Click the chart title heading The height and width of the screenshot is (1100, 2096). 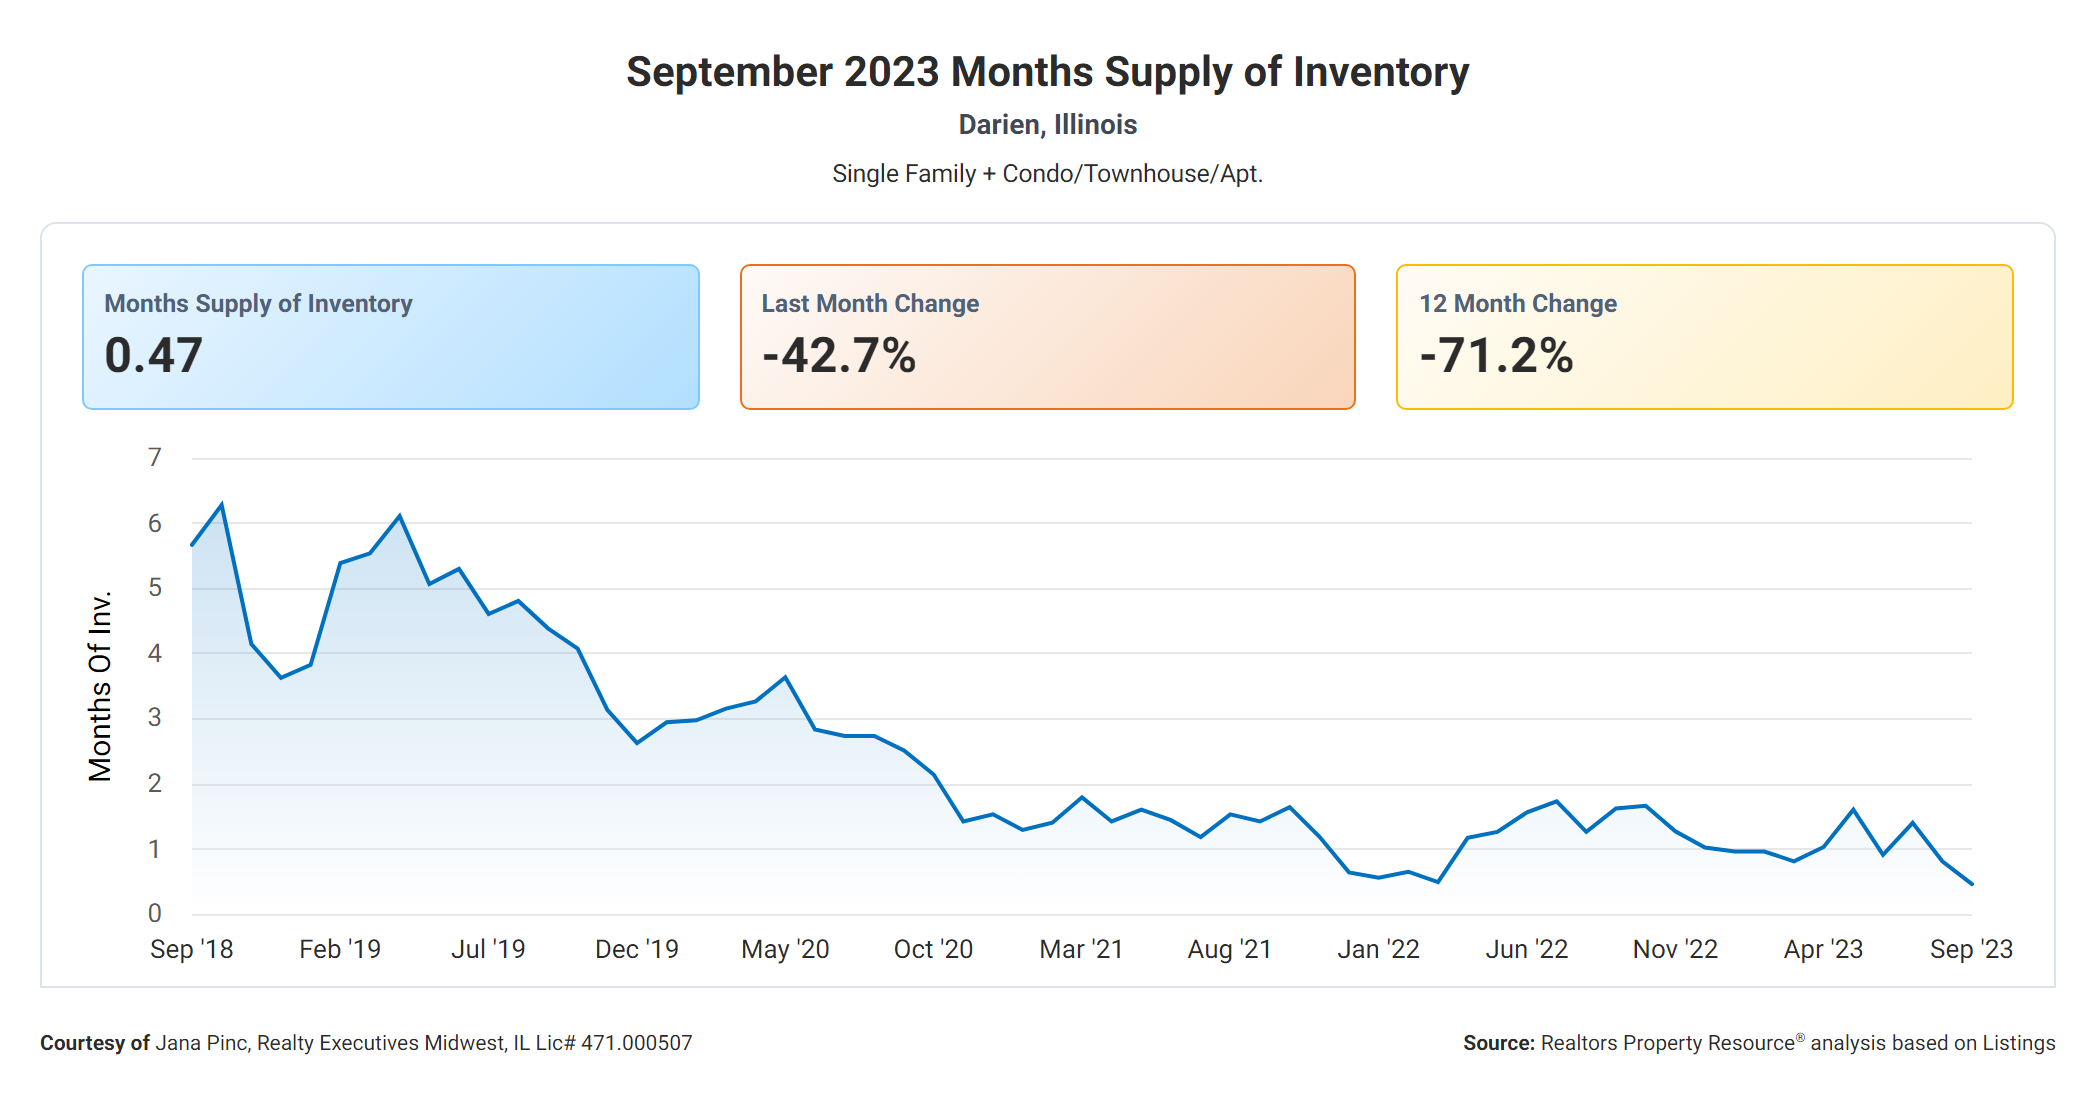pos(1047,72)
